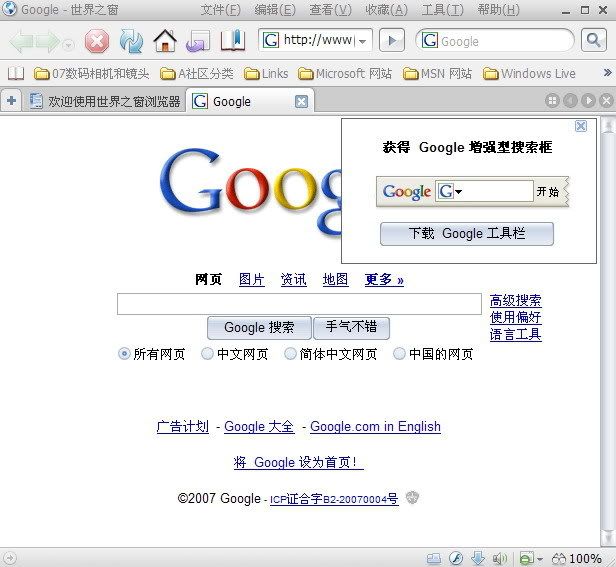Click the 资讯 link
Image resolution: width=616 pixels, height=567 pixels.
coord(293,279)
